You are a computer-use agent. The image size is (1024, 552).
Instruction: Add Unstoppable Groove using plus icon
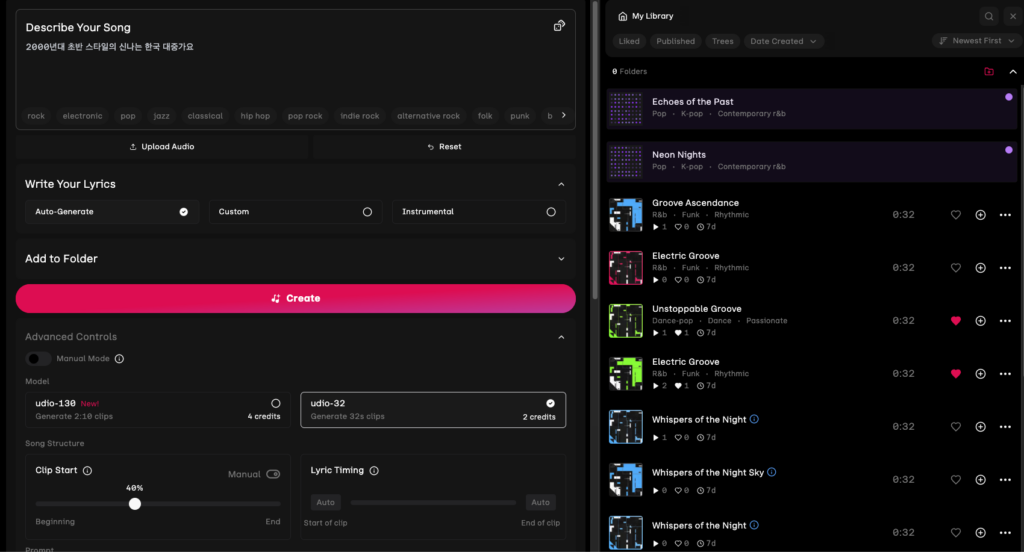tap(980, 321)
